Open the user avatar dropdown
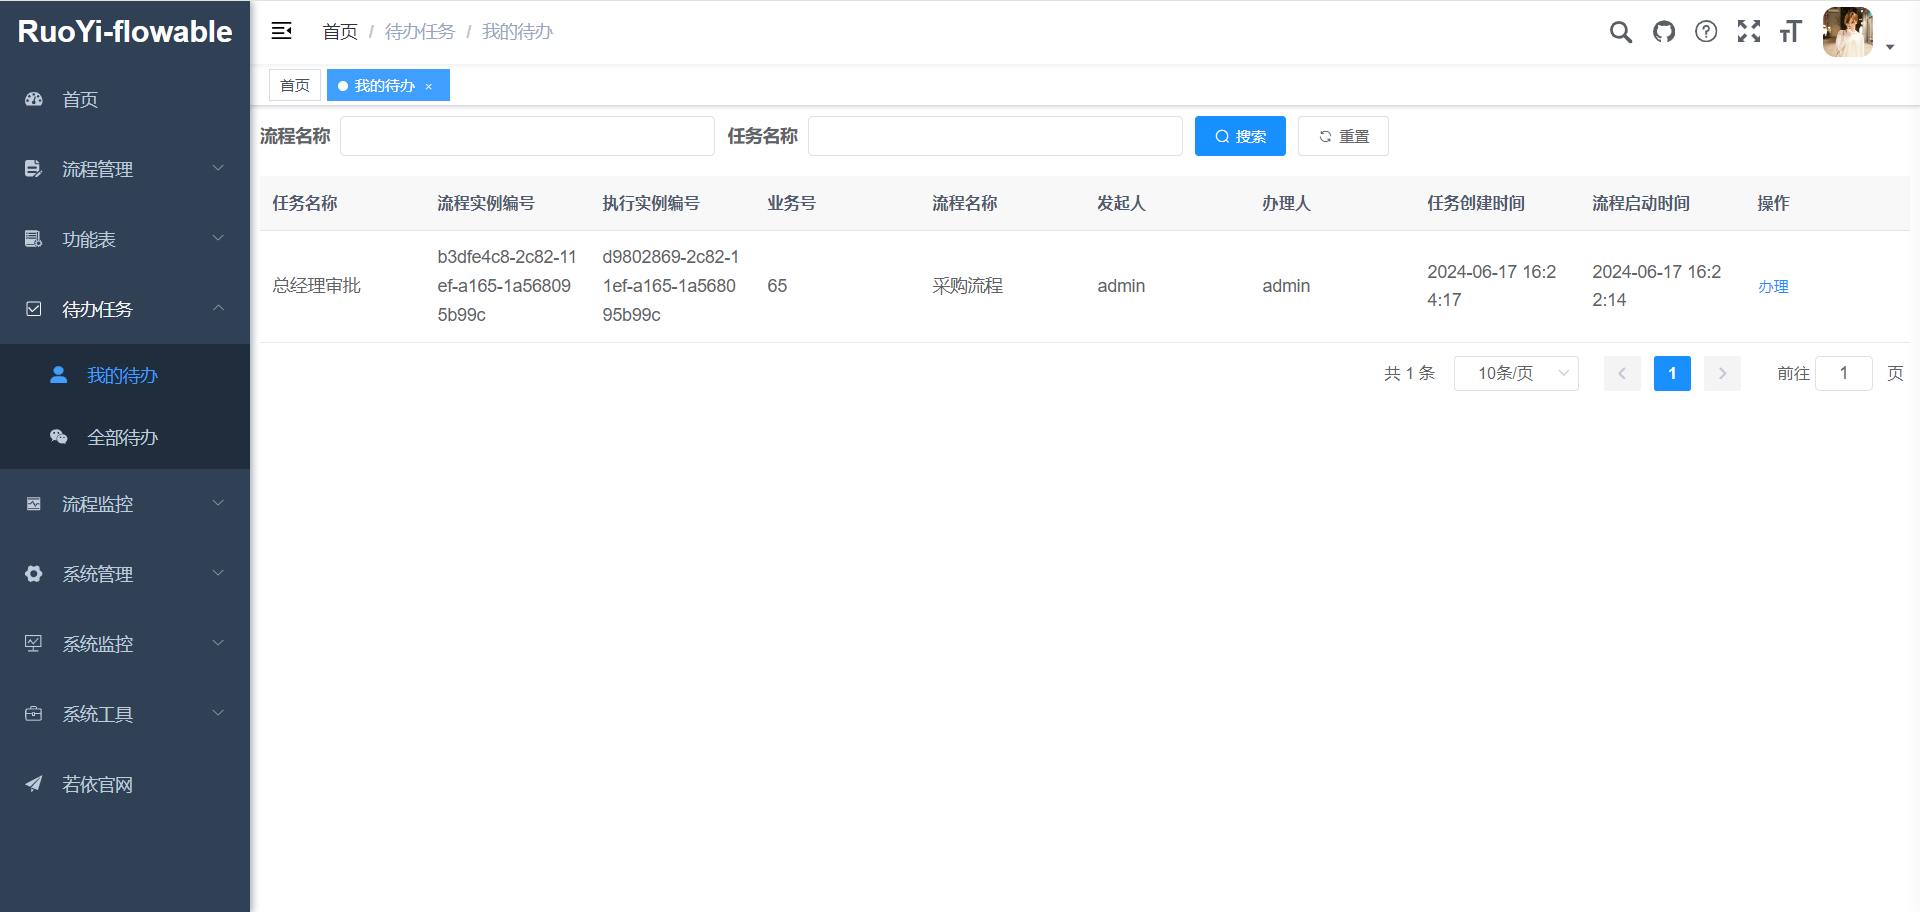This screenshot has height=912, width=1920. click(1847, 31)
